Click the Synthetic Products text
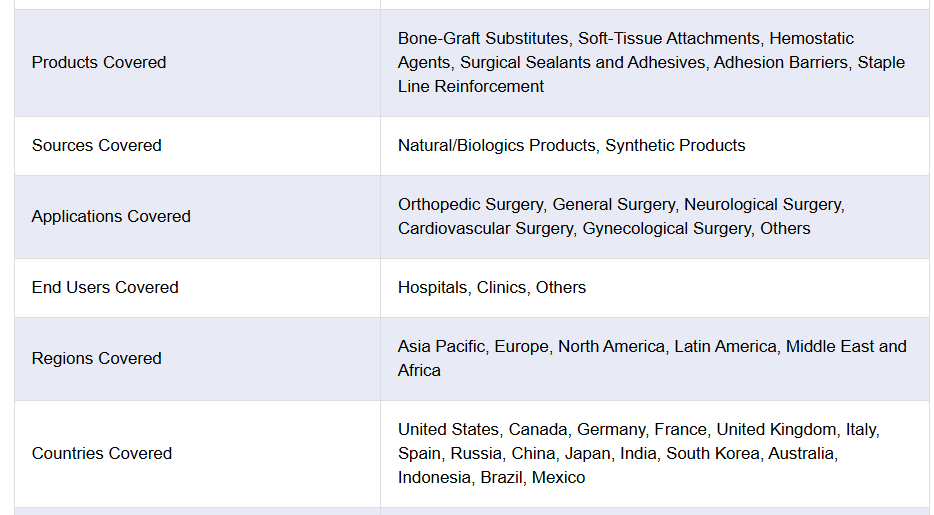Screen dimensions: 934x515 pyautogui.click(x=675, y=145)
